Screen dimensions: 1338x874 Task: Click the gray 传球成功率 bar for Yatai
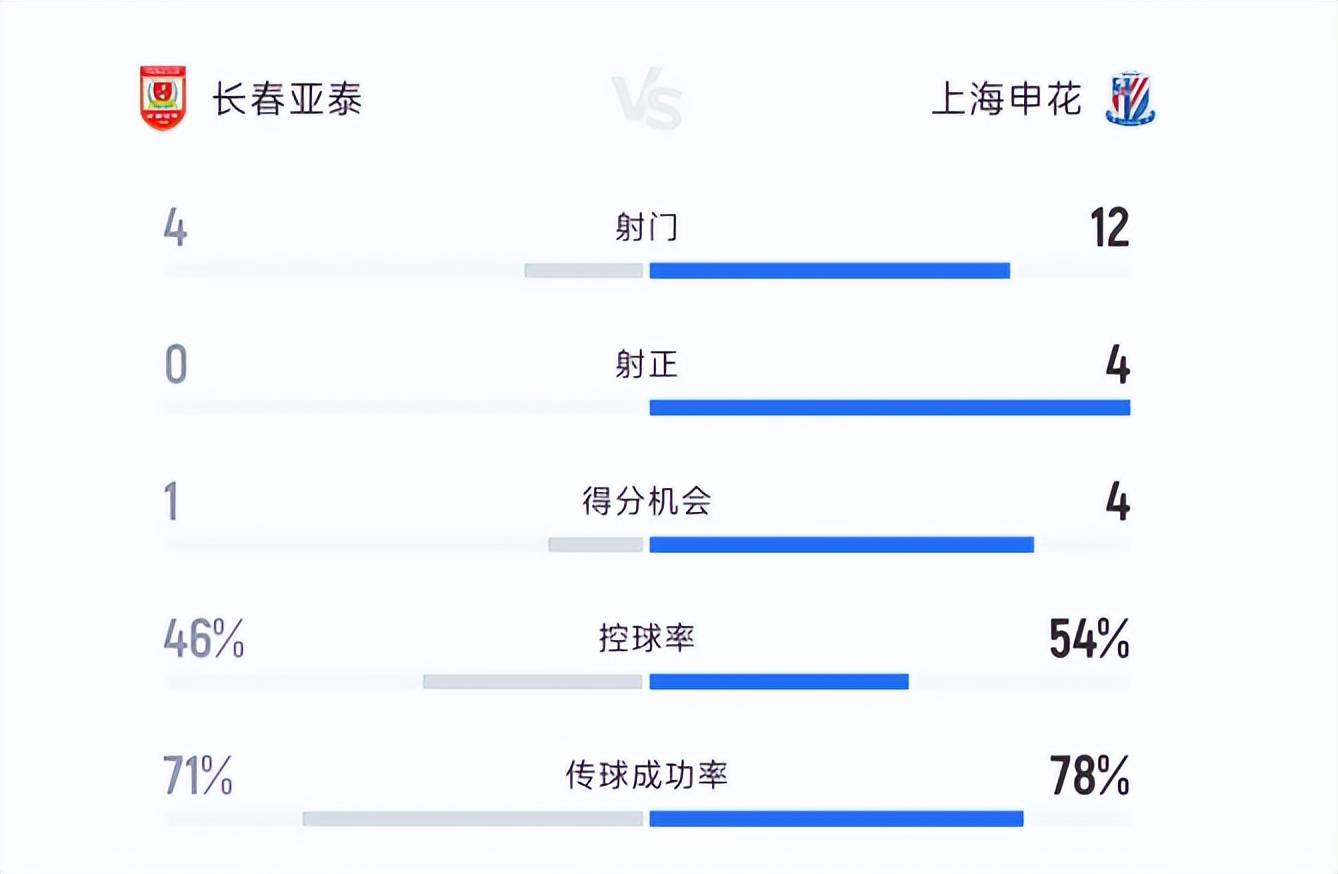pos(472,819)
